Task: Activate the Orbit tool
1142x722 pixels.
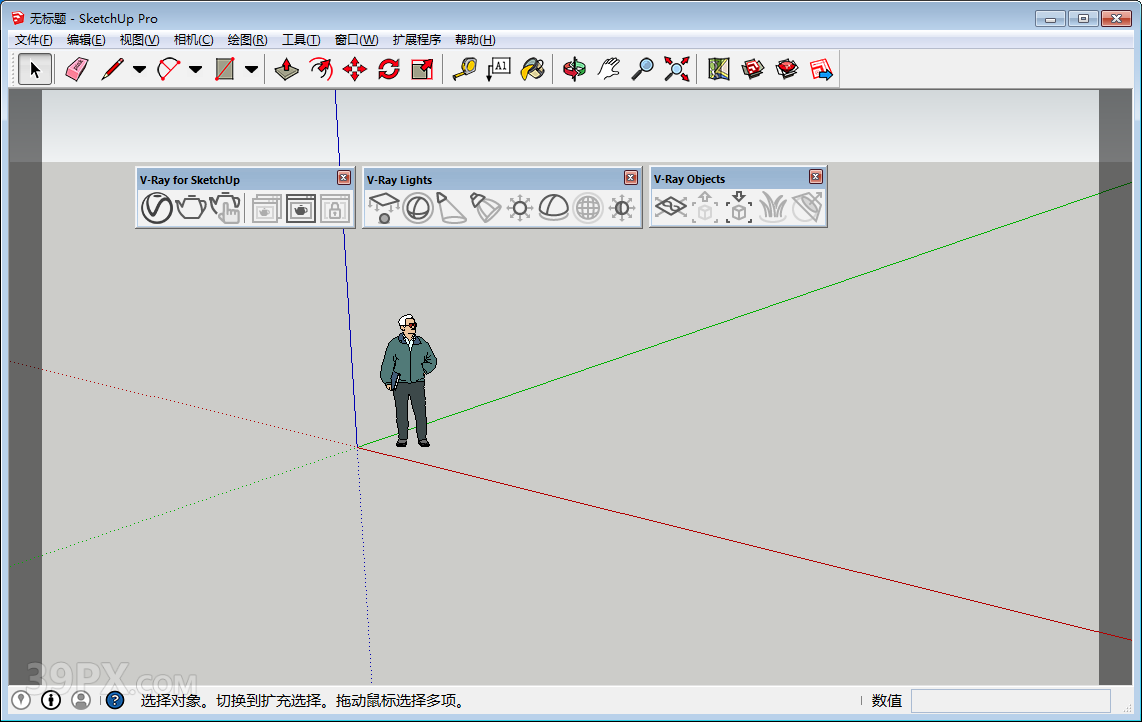Action: pyautogui.click(x=575, y=68)
